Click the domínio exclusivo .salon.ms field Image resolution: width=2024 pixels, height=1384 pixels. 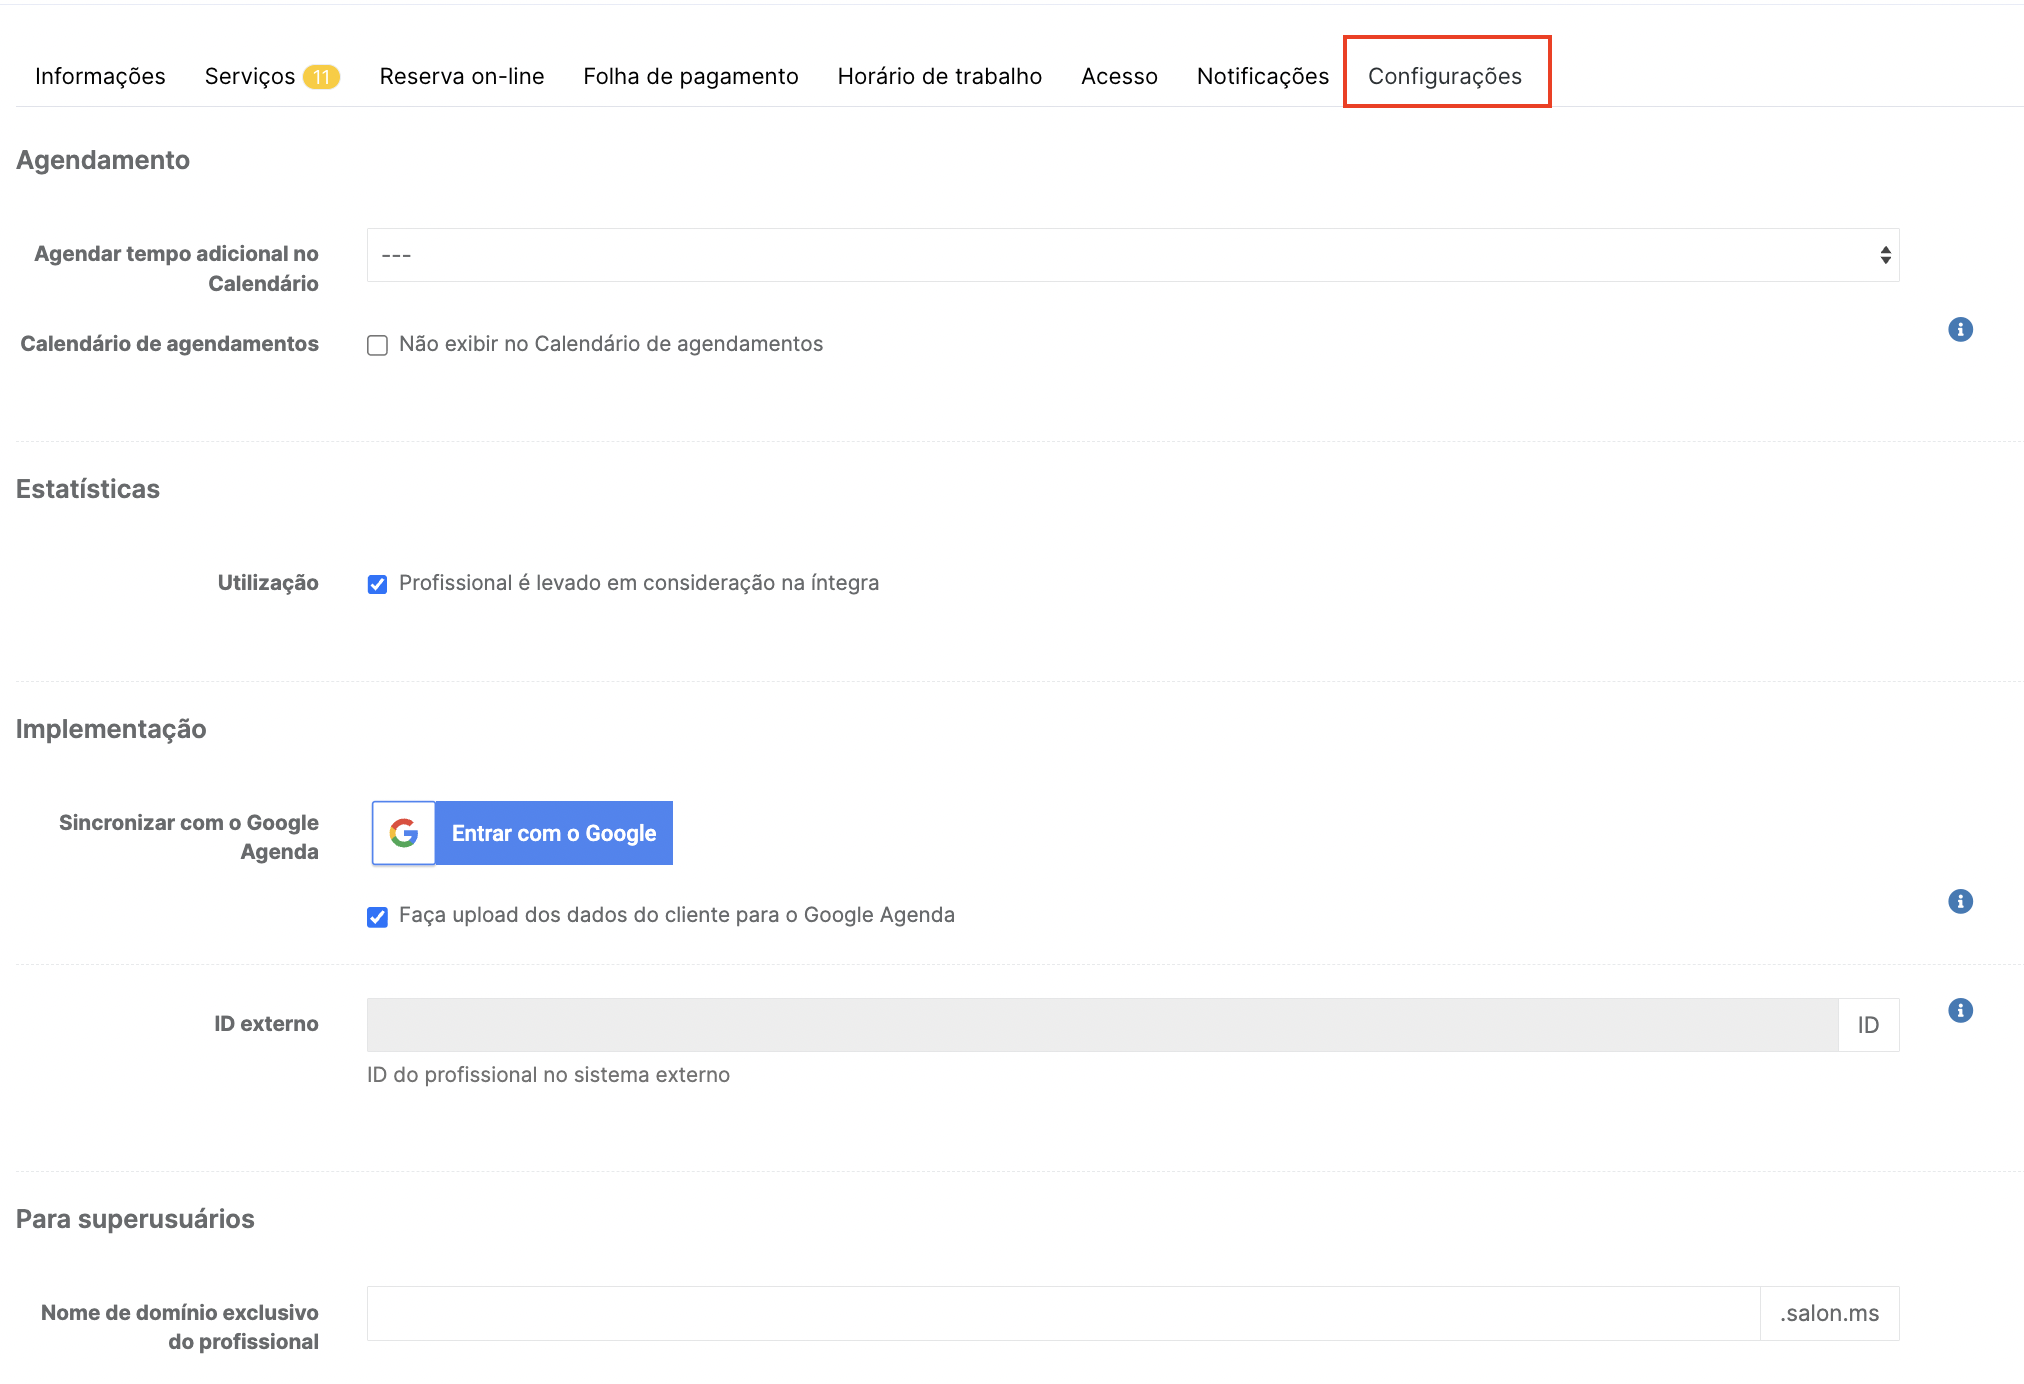[1062, 1313]
